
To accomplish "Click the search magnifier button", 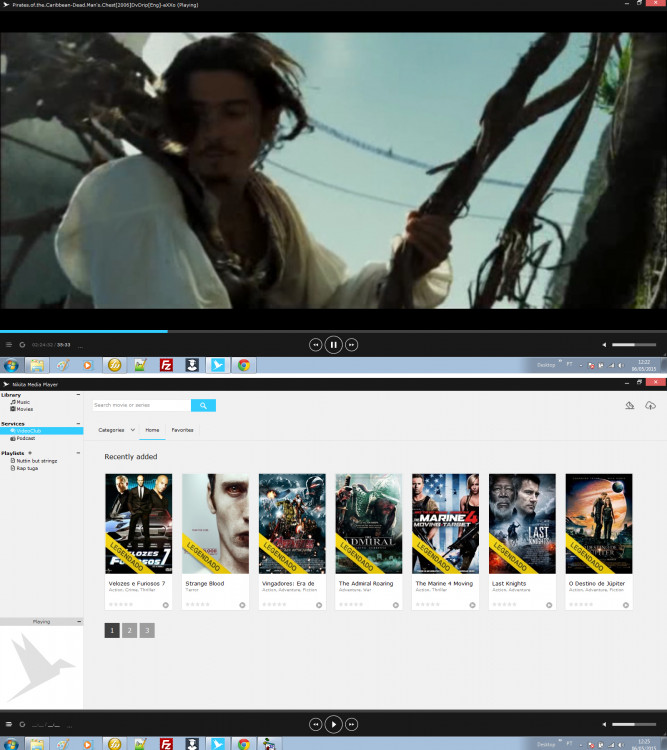I will coord(203,405).
